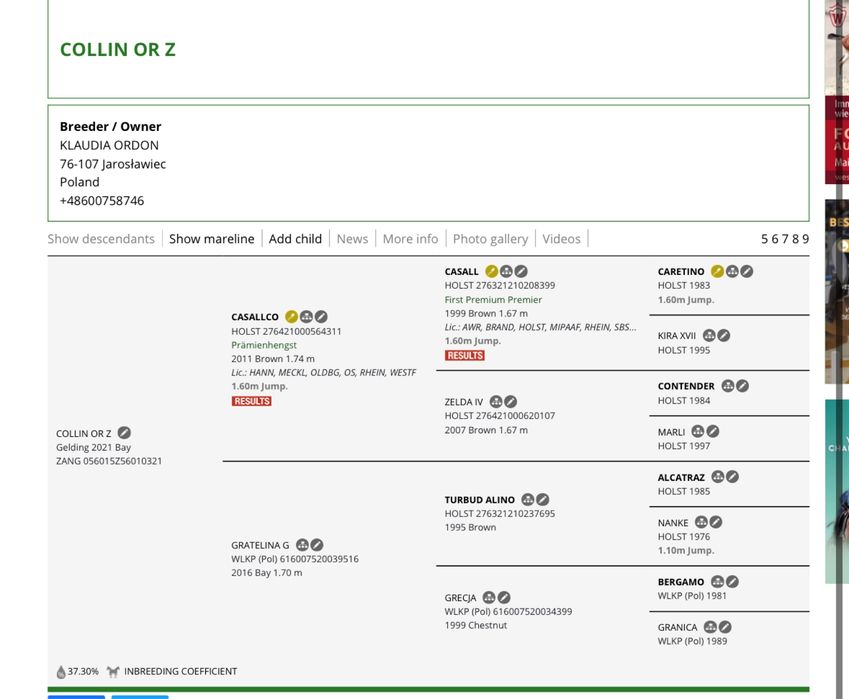
Task: Show 9 generations in the pedigree
Action: coord(806,239)
